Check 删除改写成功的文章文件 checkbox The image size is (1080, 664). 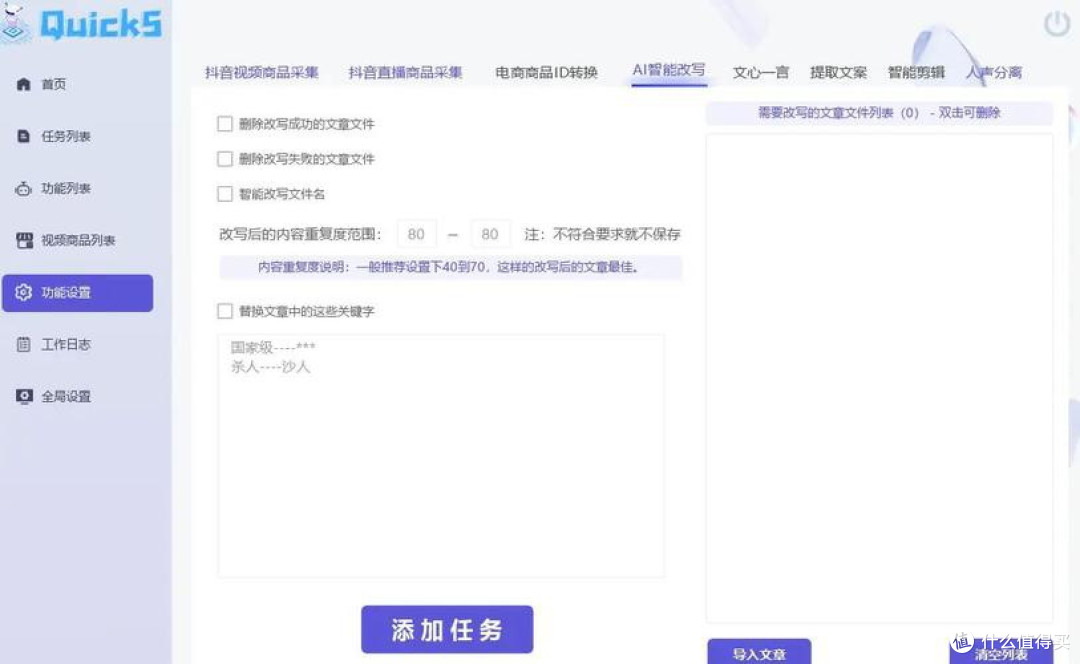pyautogui.click(x=225, y=124)
